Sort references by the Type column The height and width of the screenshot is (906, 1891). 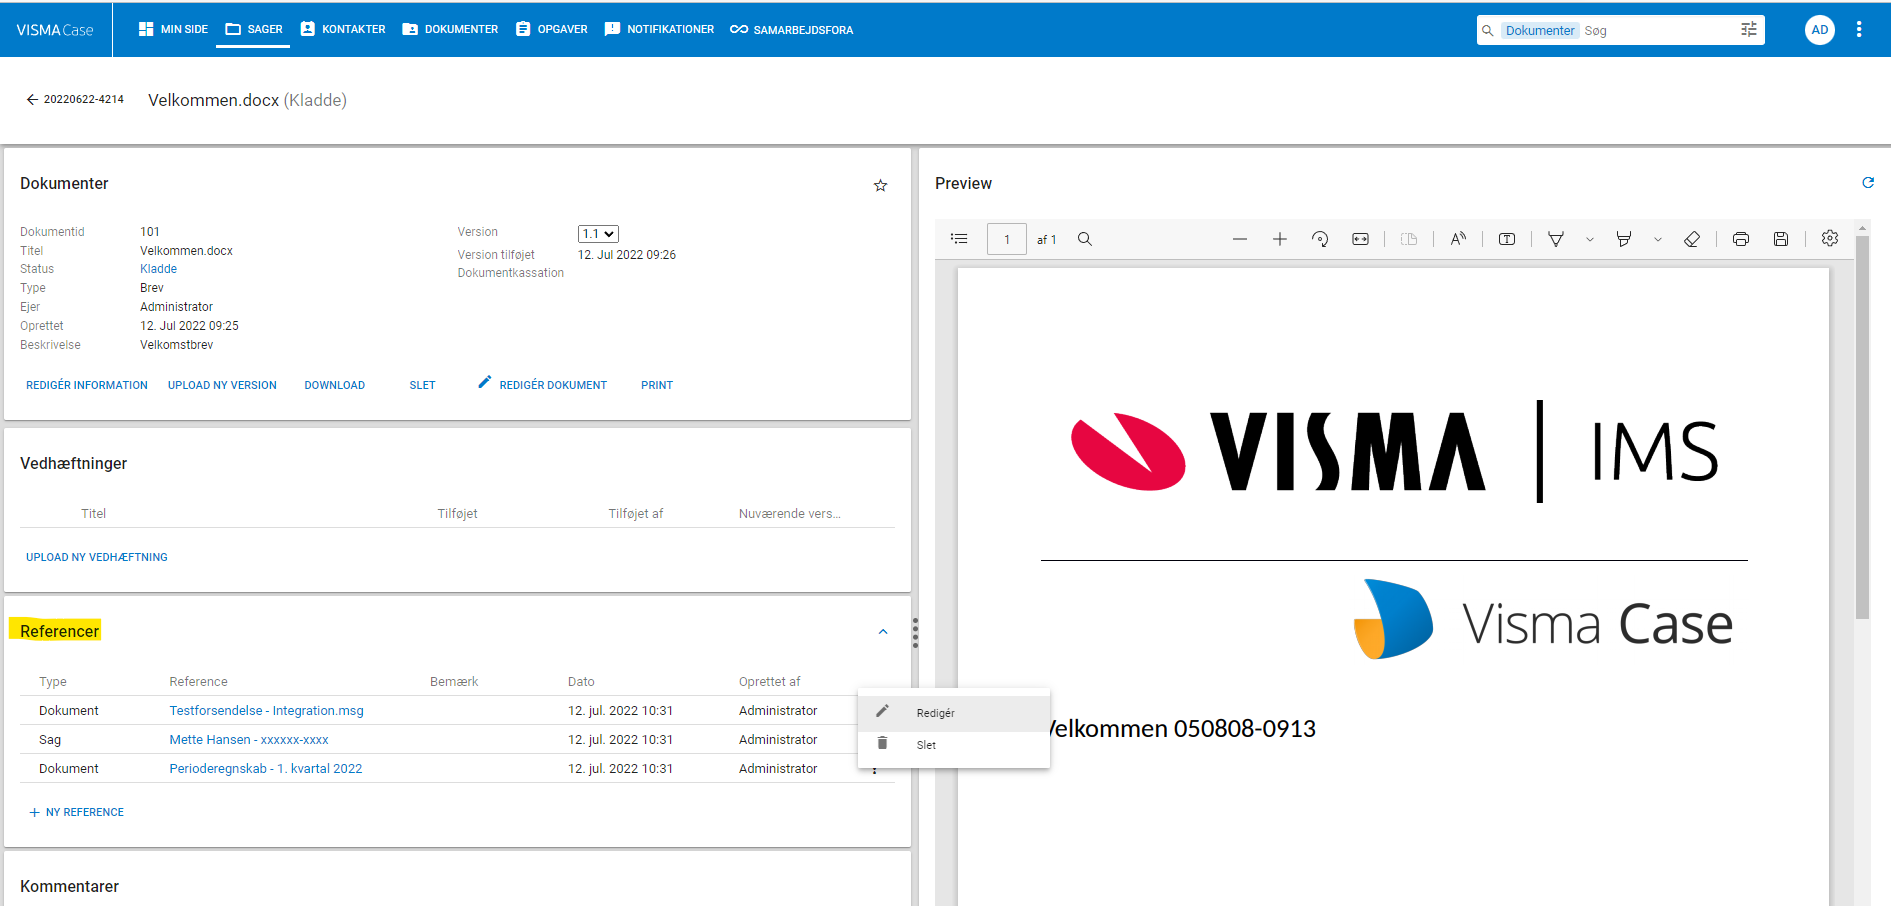[x=53, y=682]
